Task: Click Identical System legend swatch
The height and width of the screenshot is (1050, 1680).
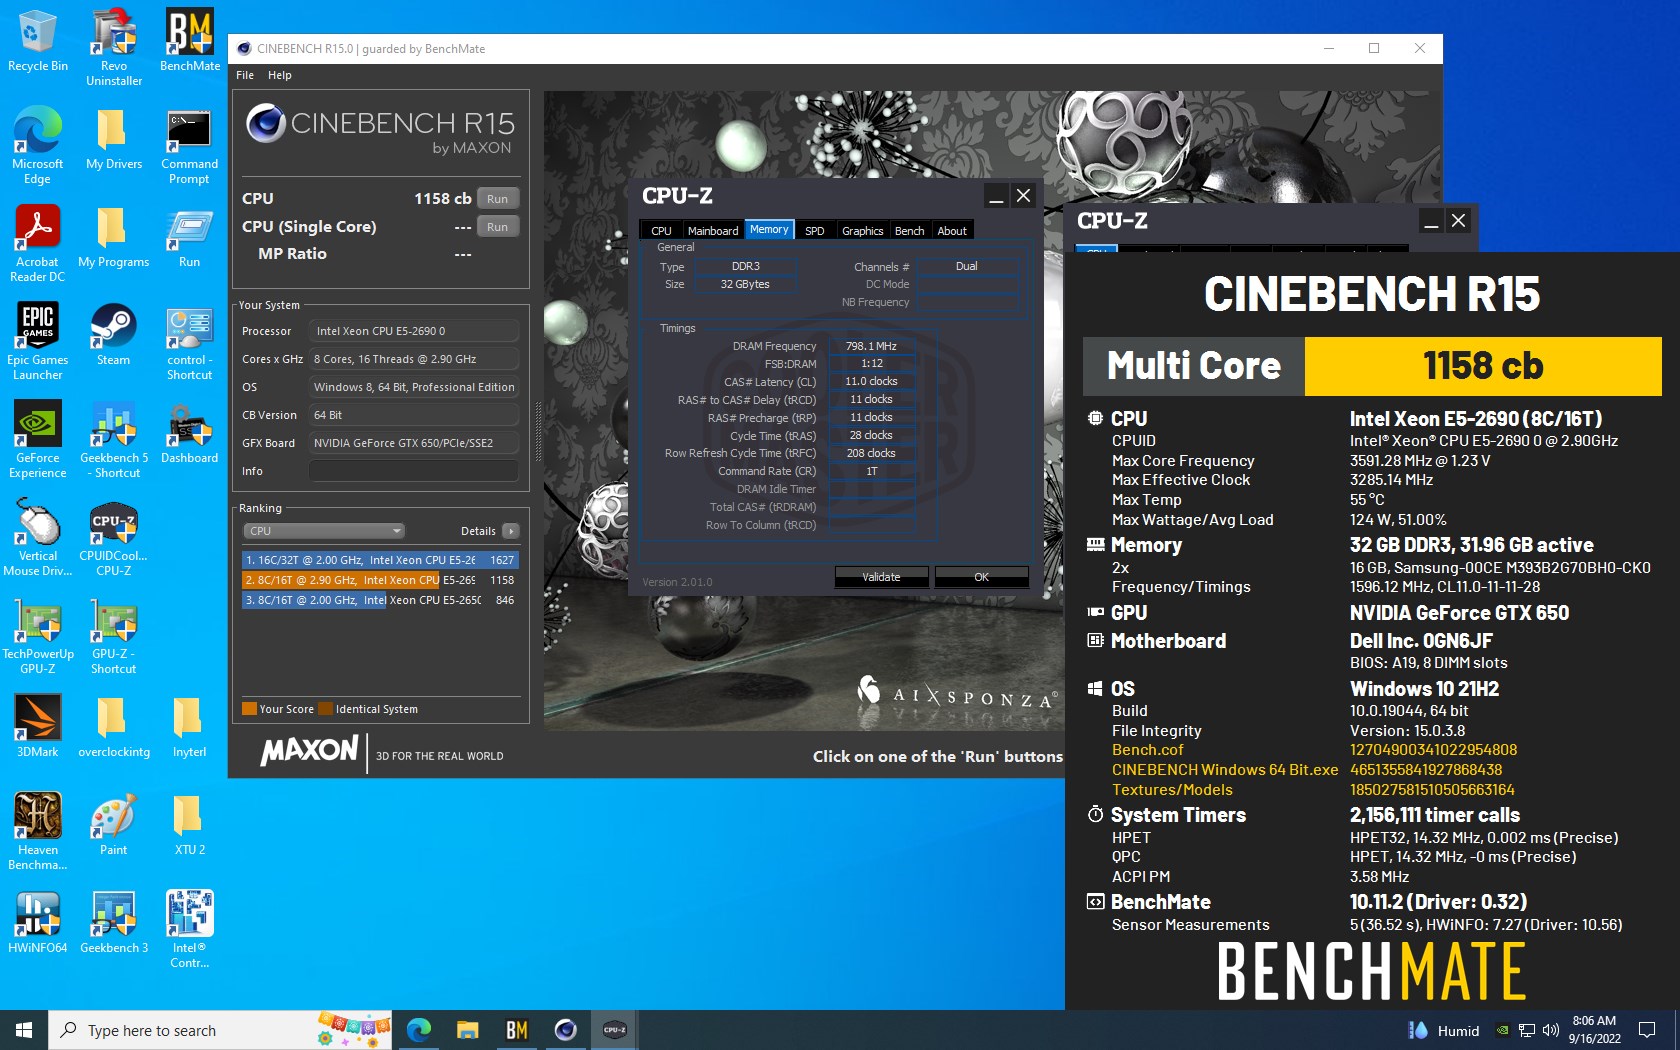Action: (x=325, y=709)
